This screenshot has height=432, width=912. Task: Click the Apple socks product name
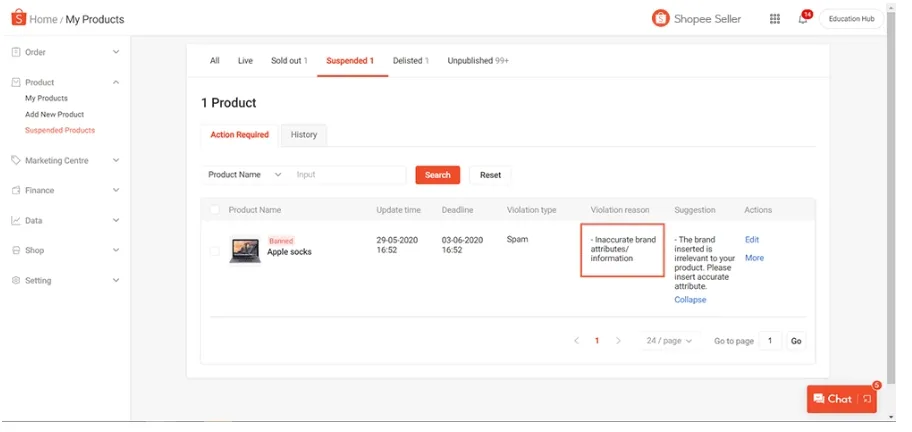pyautogui.click(x=289, y=252)
